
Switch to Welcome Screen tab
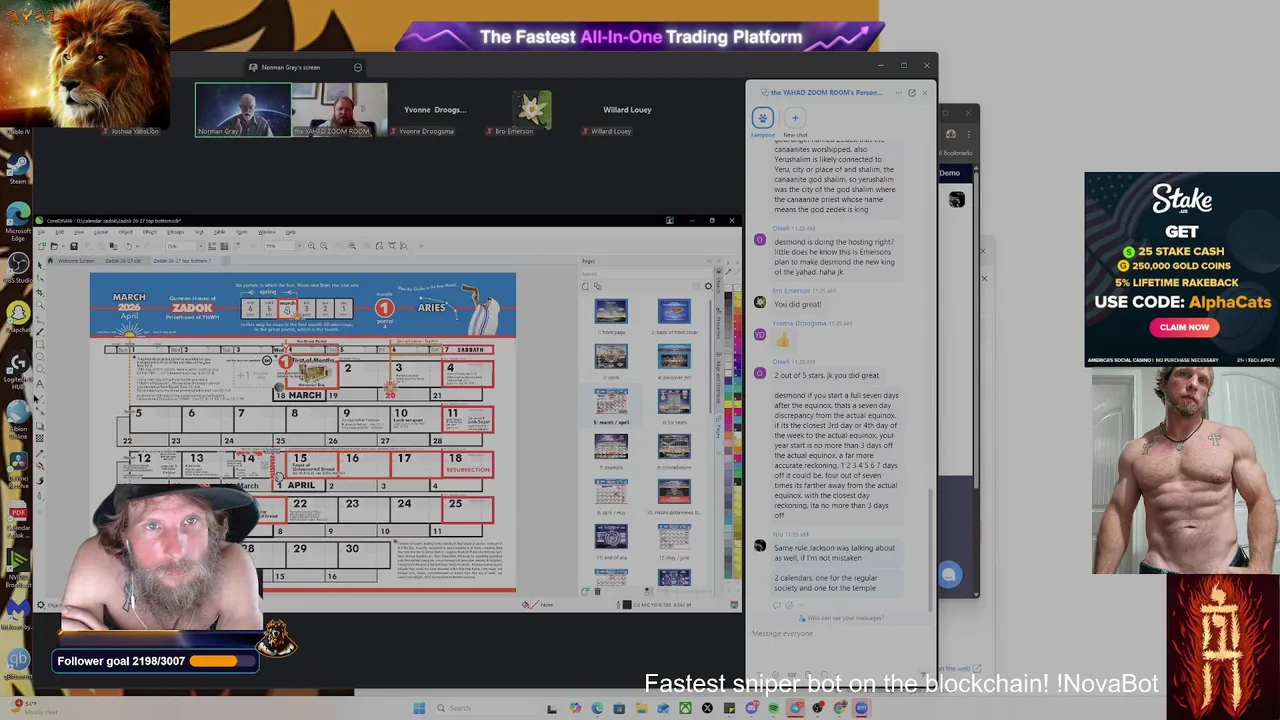click(74, 261)
